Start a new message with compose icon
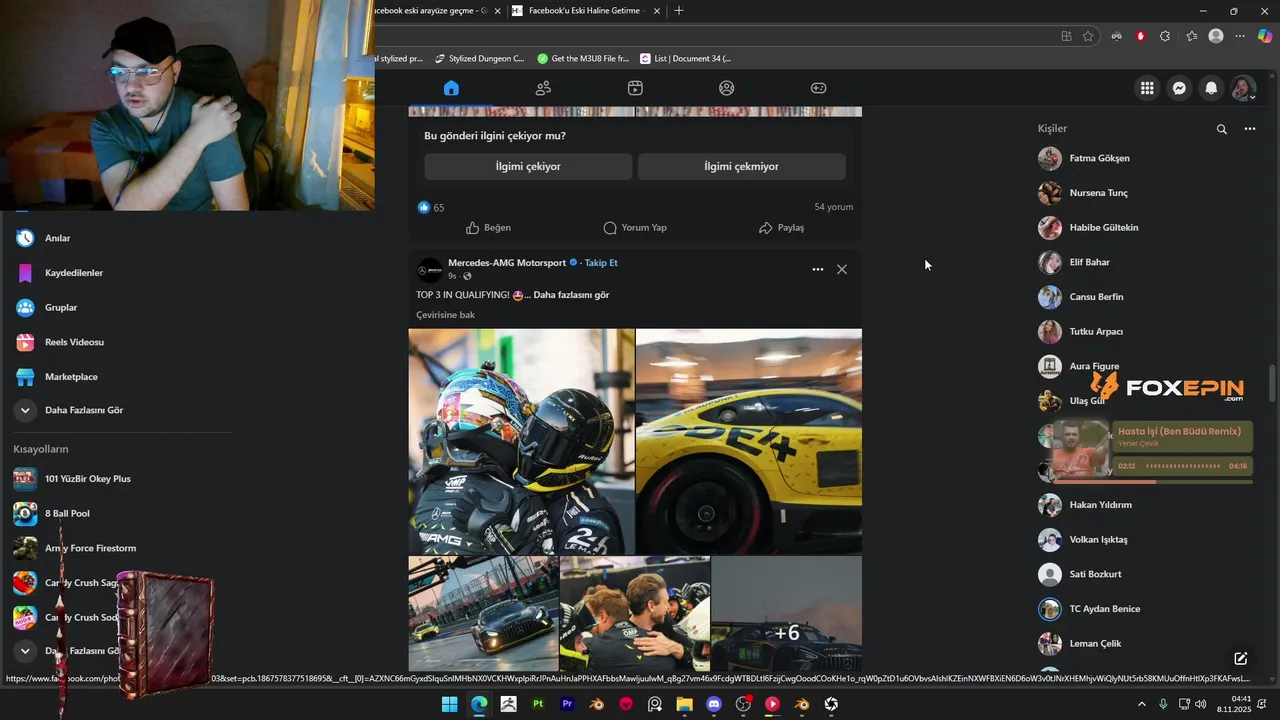Screen dimensions: 1280x720 1240,658
